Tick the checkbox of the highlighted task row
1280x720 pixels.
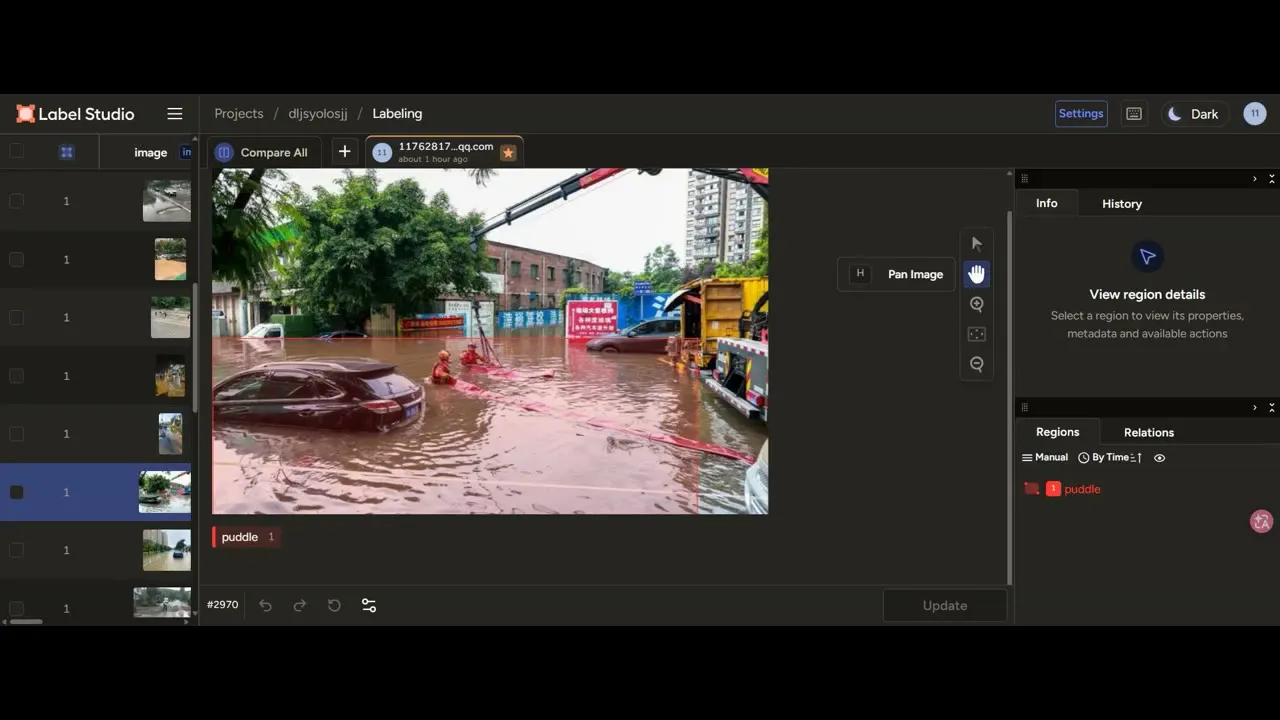click(x=16, y=492)
